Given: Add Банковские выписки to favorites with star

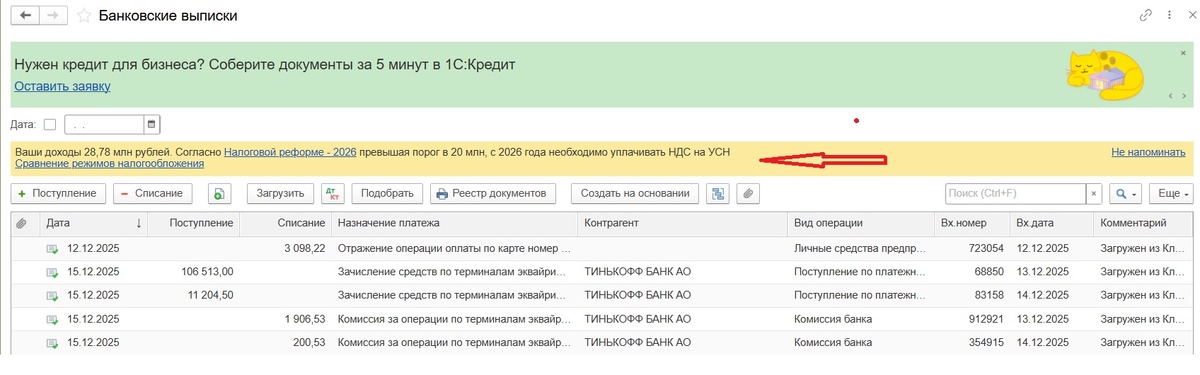Looking at the screenshot, I should (84, 16).
